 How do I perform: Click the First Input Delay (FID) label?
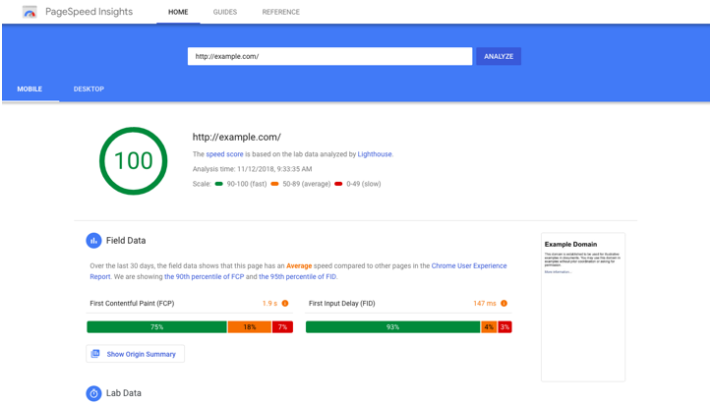click(342, 303)
